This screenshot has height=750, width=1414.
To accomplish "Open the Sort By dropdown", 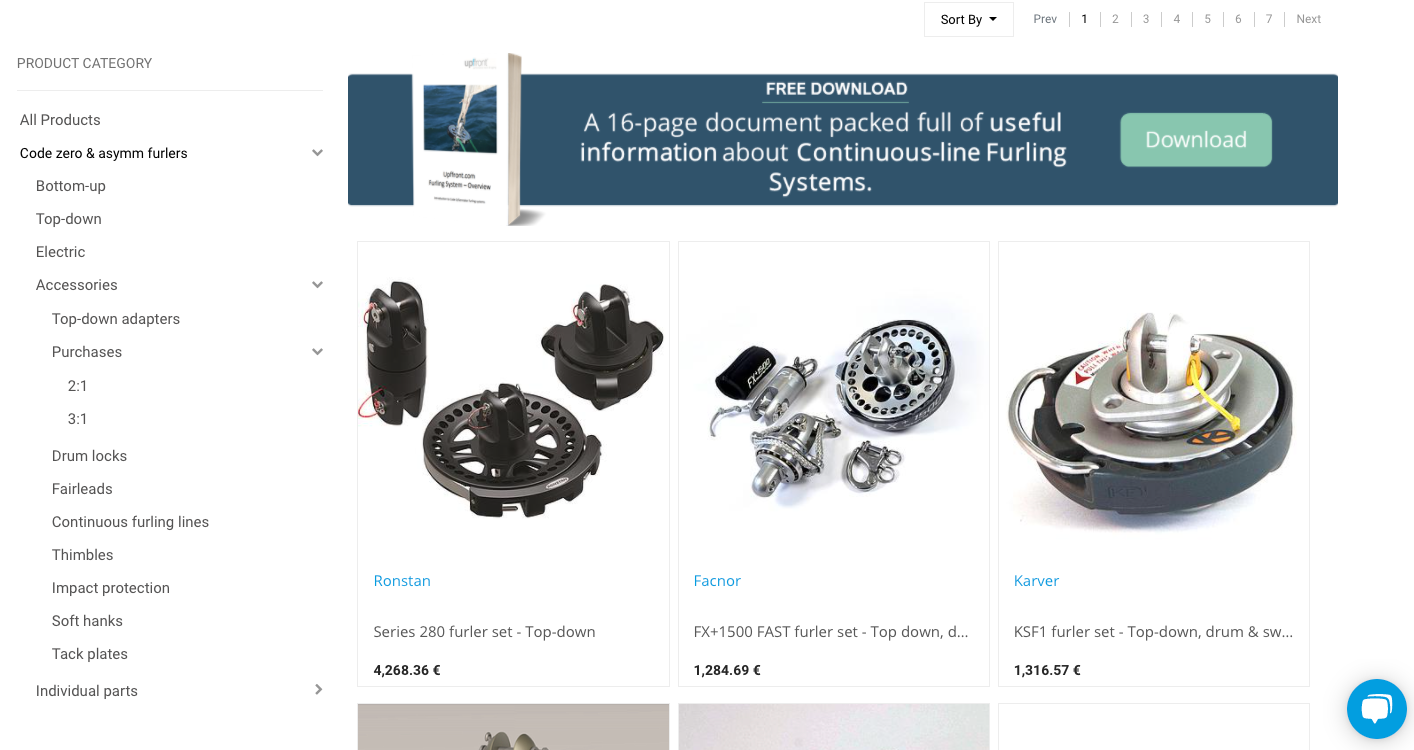I will coord(968,19).
